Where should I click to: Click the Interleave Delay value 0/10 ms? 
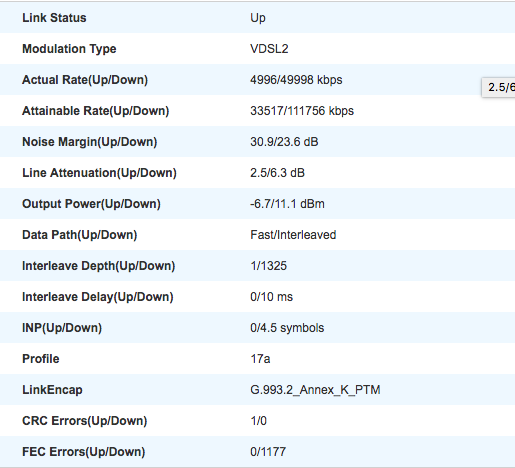point(271,297)
